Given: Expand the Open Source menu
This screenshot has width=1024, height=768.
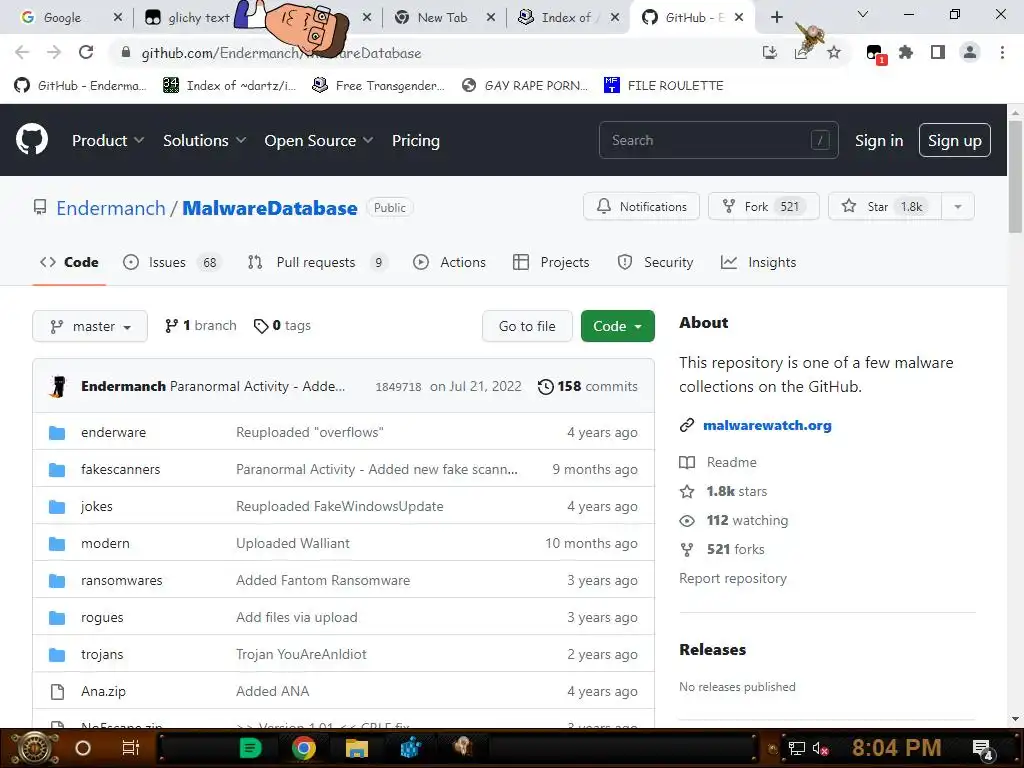Looking at the screenshot, I should [x=319, y=140].
